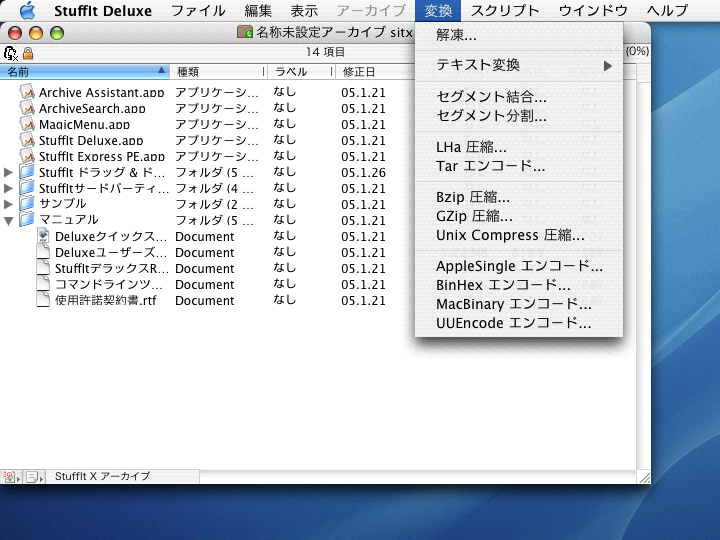The width and height of the screenshot is (720, 540).
Task: Choose UUEncode エンコード... menu item
Action: (519, 323)
